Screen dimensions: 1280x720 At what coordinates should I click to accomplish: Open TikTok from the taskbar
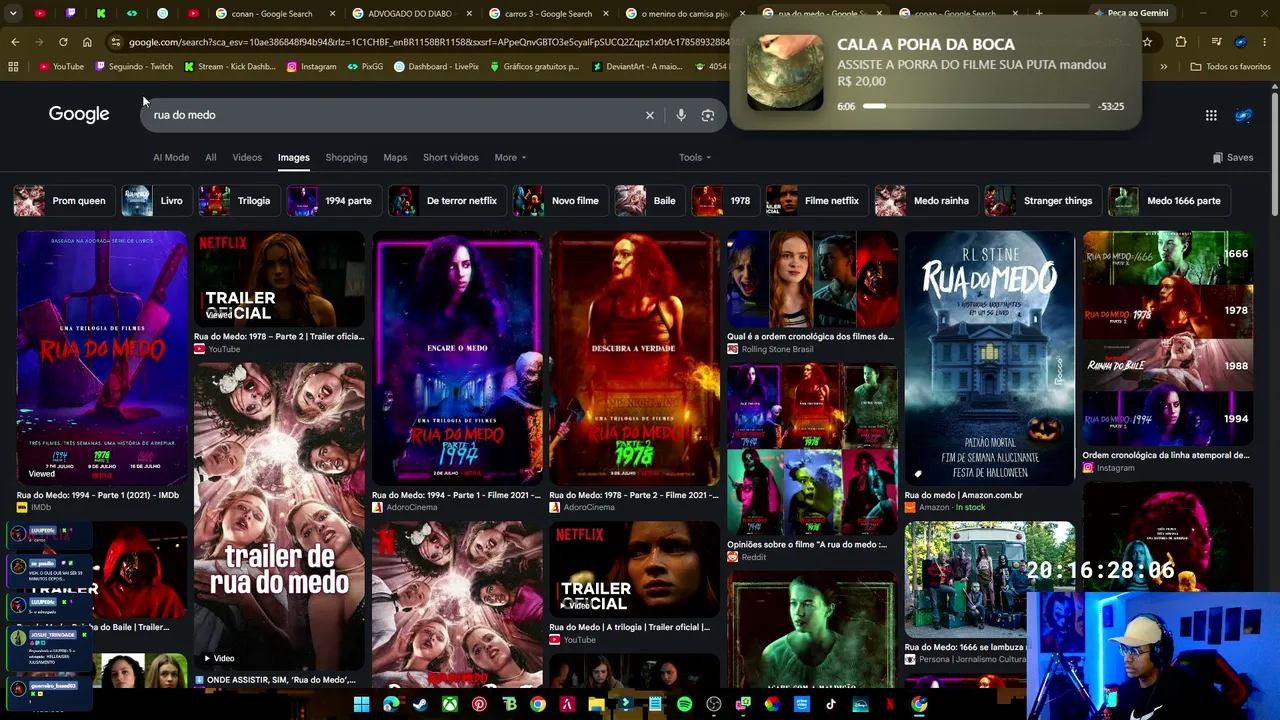(x=831, y=704)
